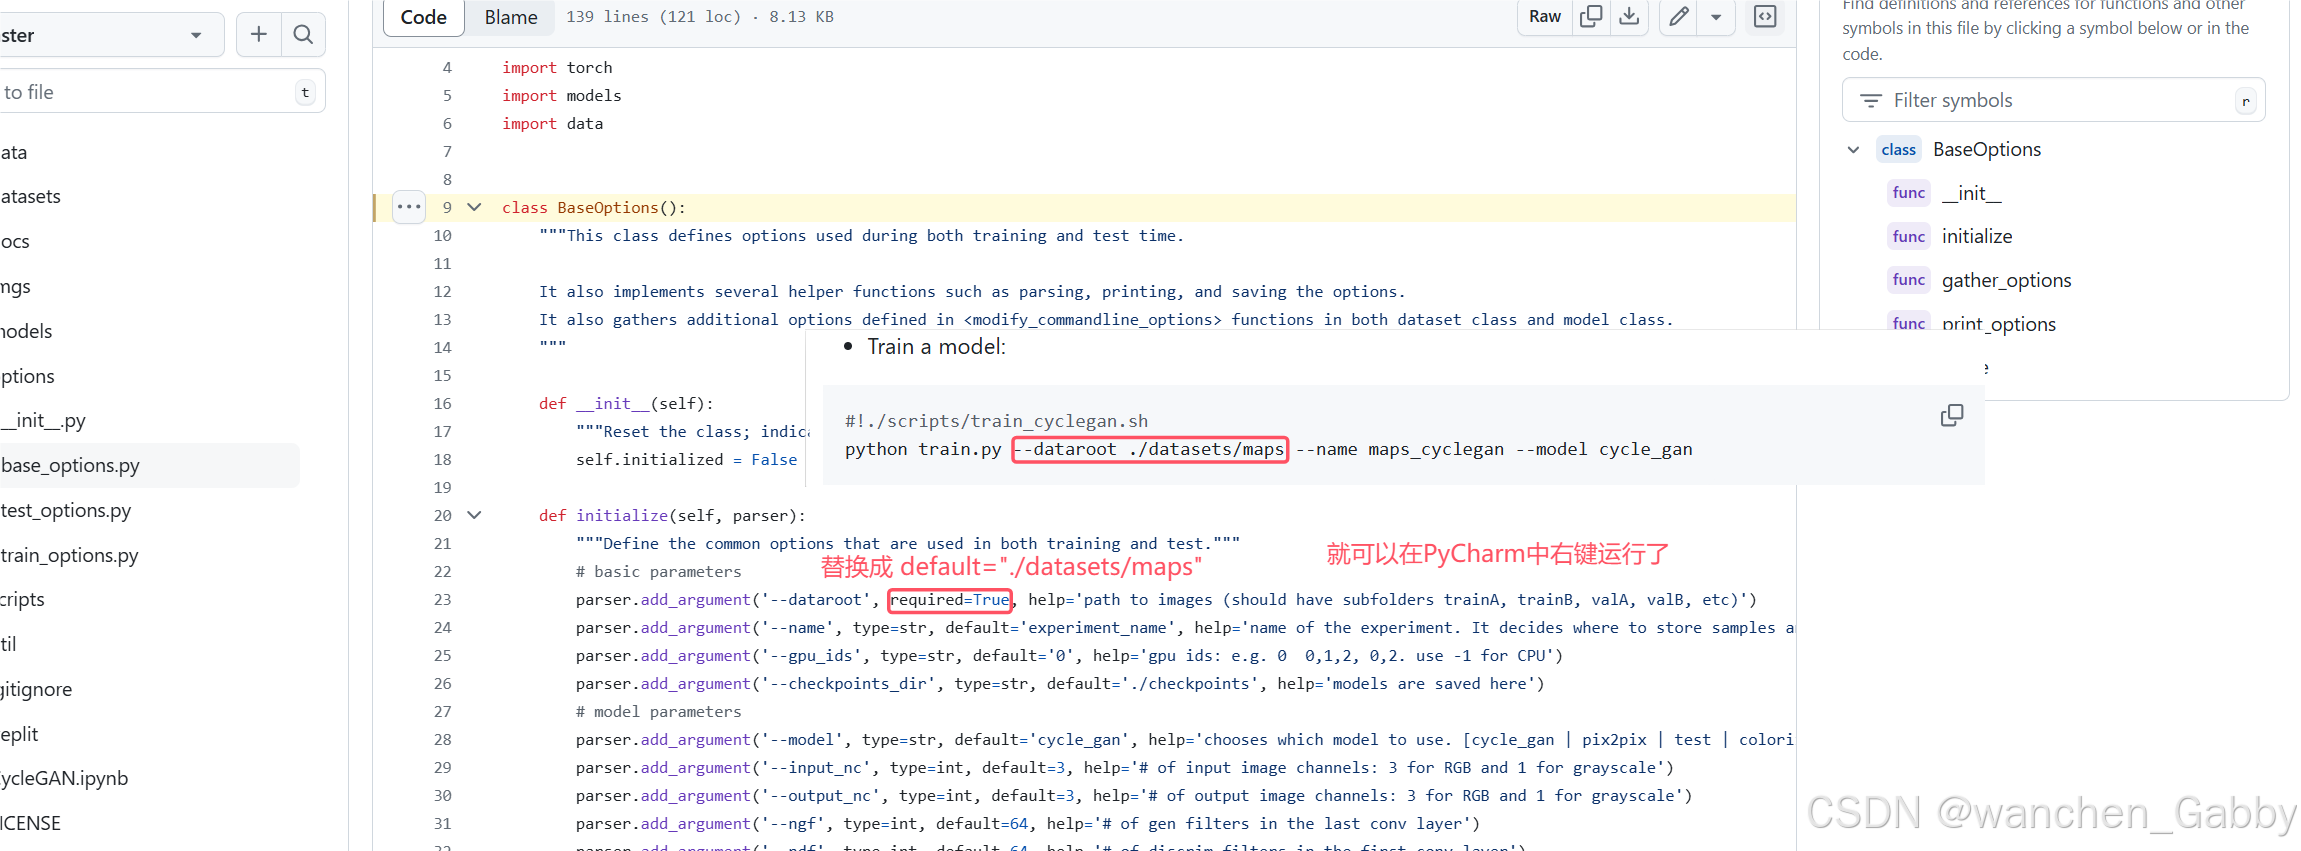
Task: Click the '--input_nc' argument line
Action: tap(1125, 768)
